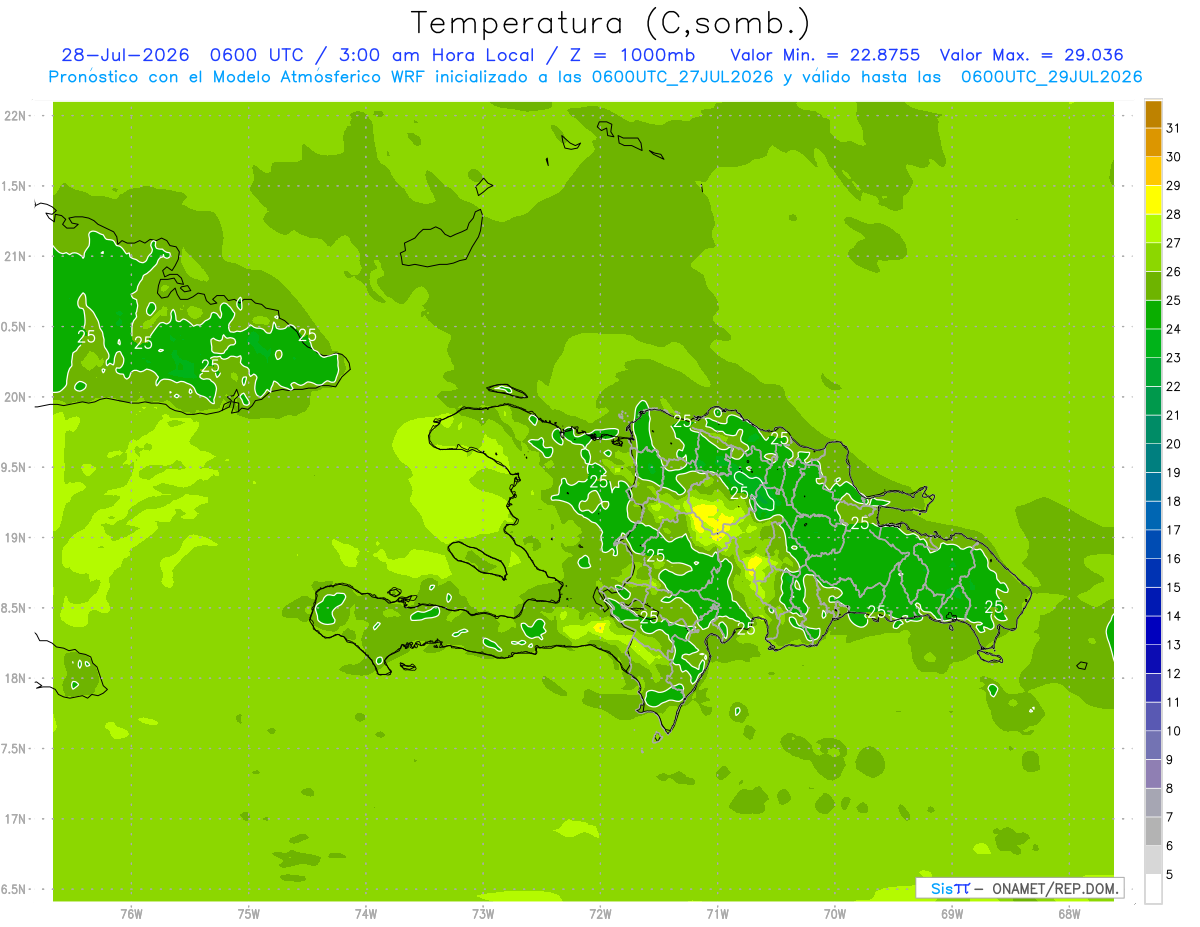Select the purple swatch between 8 and 9
This screenshot has height=927, width=1200.
1153,774
